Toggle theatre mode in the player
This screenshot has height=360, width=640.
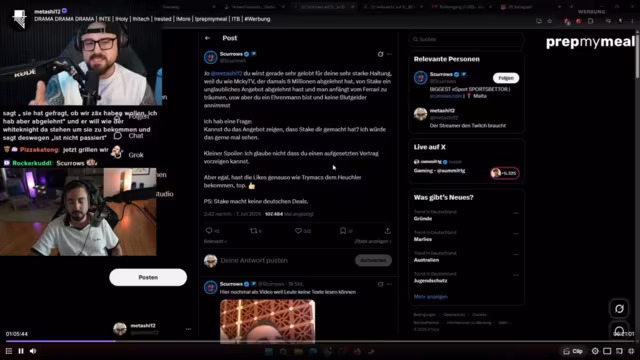[607, 351]
